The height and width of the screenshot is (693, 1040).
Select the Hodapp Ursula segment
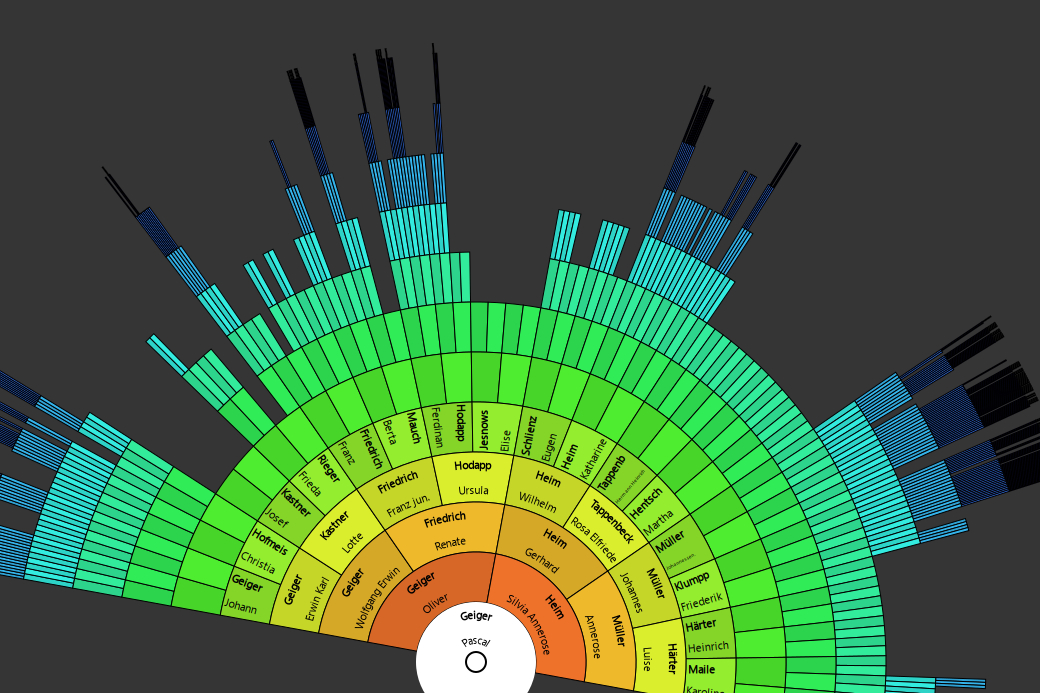click(x=473, y=478)
